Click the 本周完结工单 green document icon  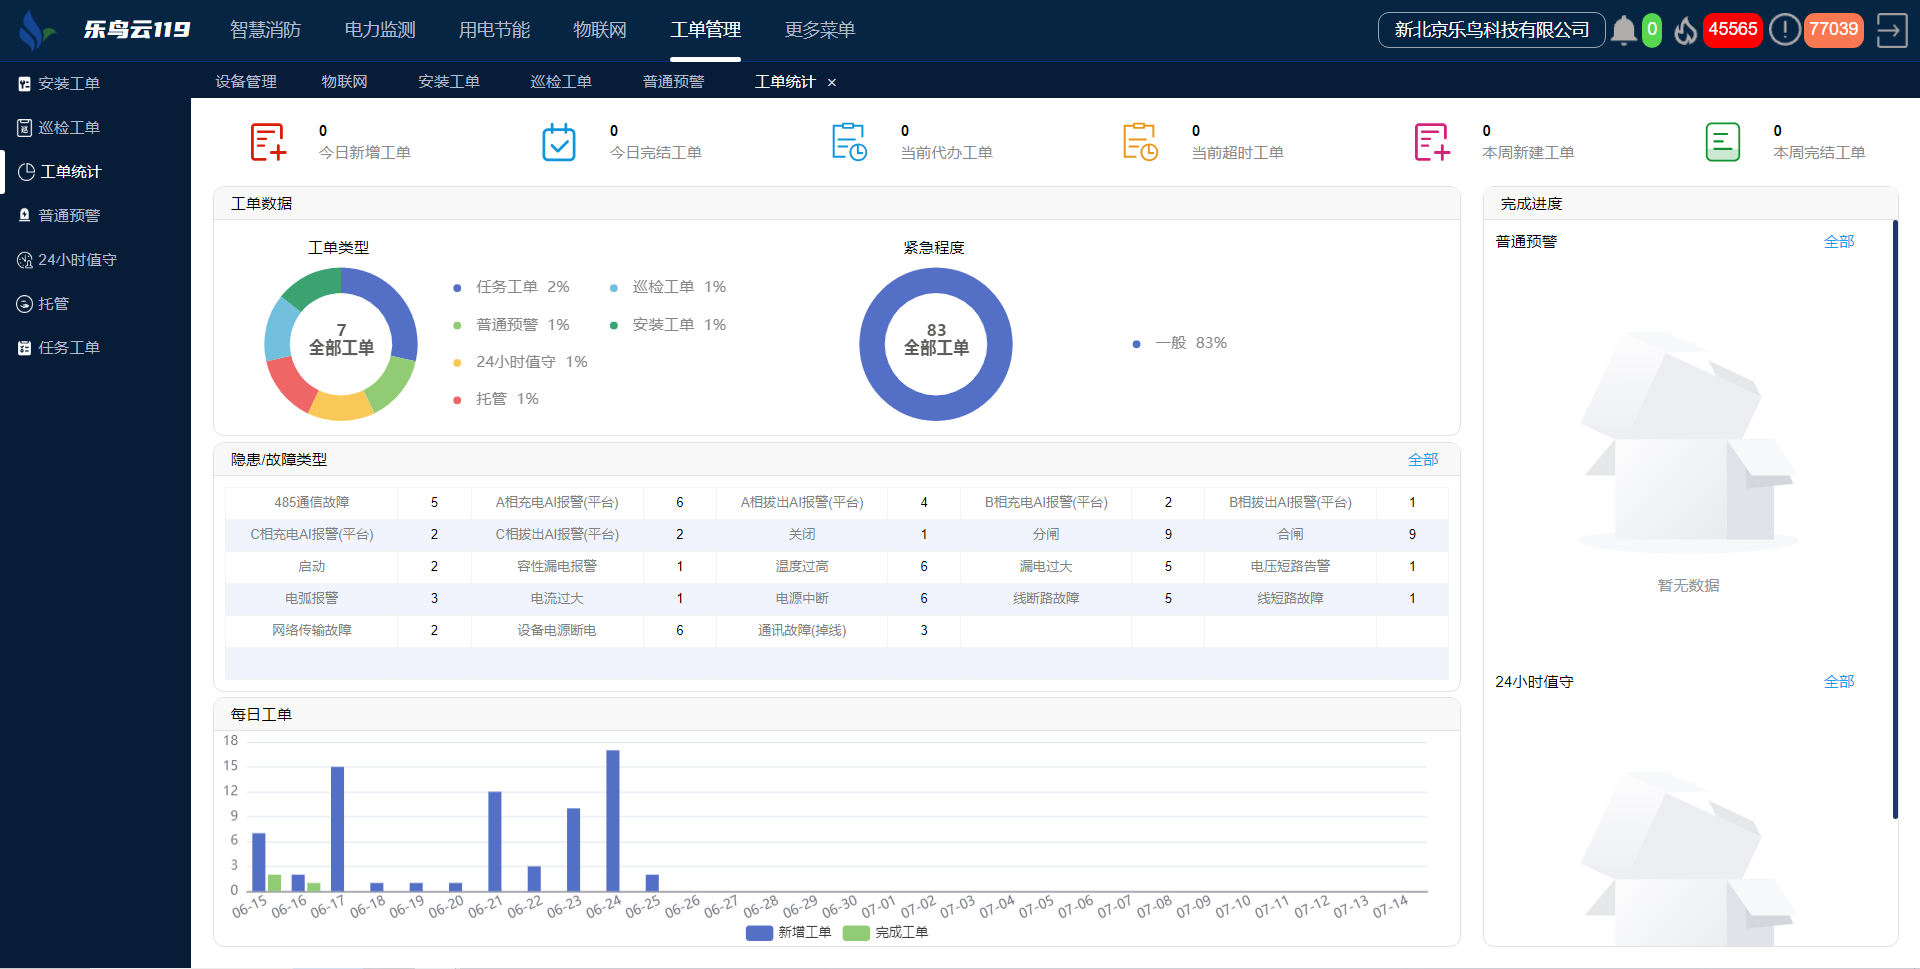1722,142
